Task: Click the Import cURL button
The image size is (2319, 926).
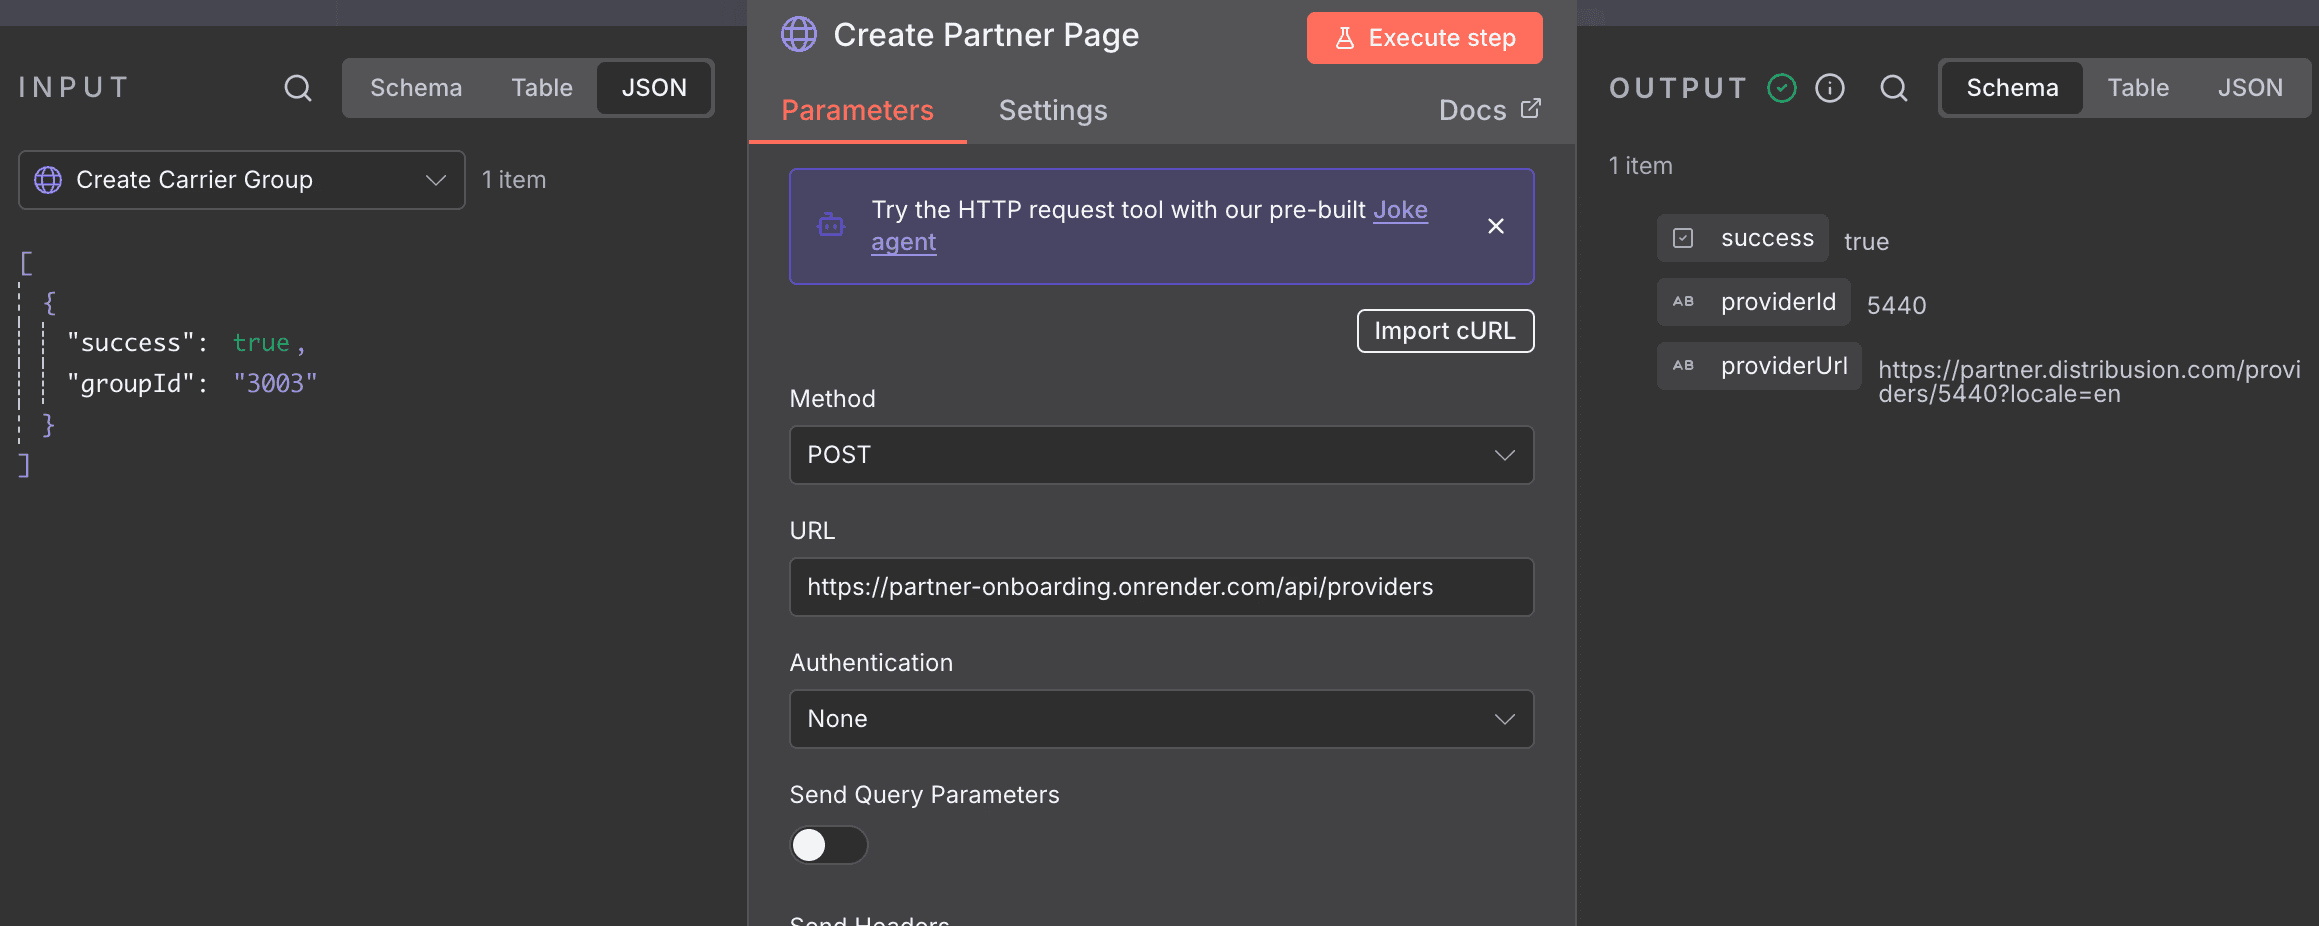Action: coord(1445,330)
